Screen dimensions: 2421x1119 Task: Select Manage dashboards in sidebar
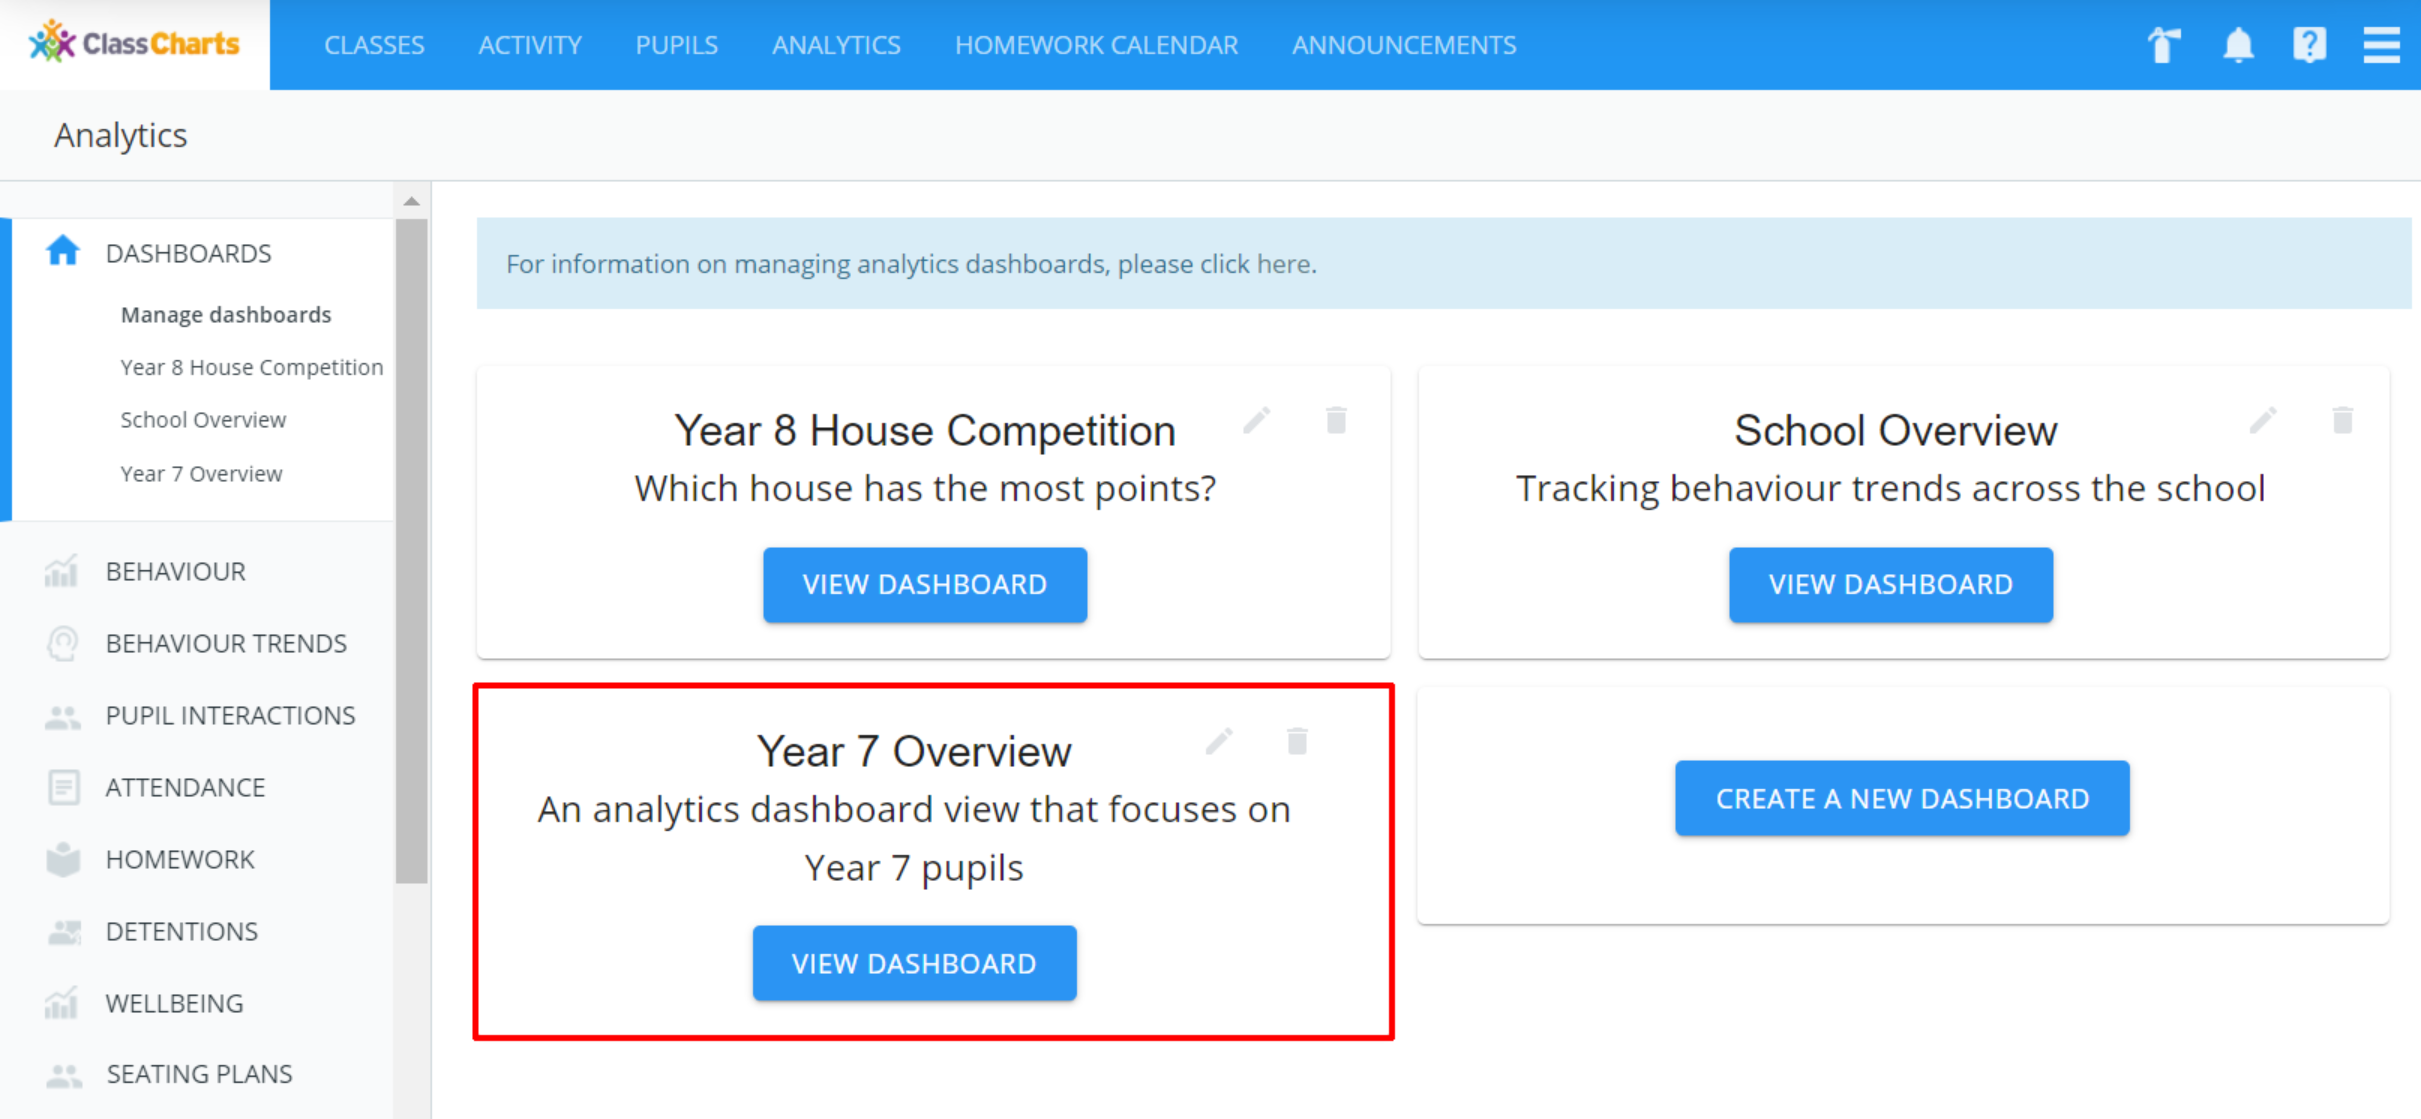pos(226,314)
